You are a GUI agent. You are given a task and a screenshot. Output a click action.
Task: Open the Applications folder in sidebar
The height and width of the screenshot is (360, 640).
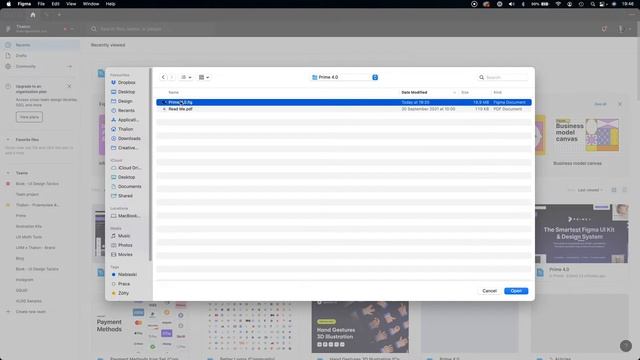[125, 120]
